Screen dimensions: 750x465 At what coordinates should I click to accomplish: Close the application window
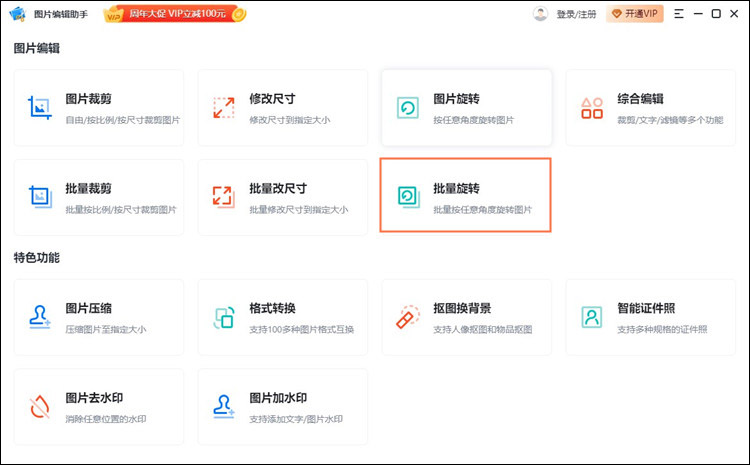pyautogui.click(x=734, y=13)
